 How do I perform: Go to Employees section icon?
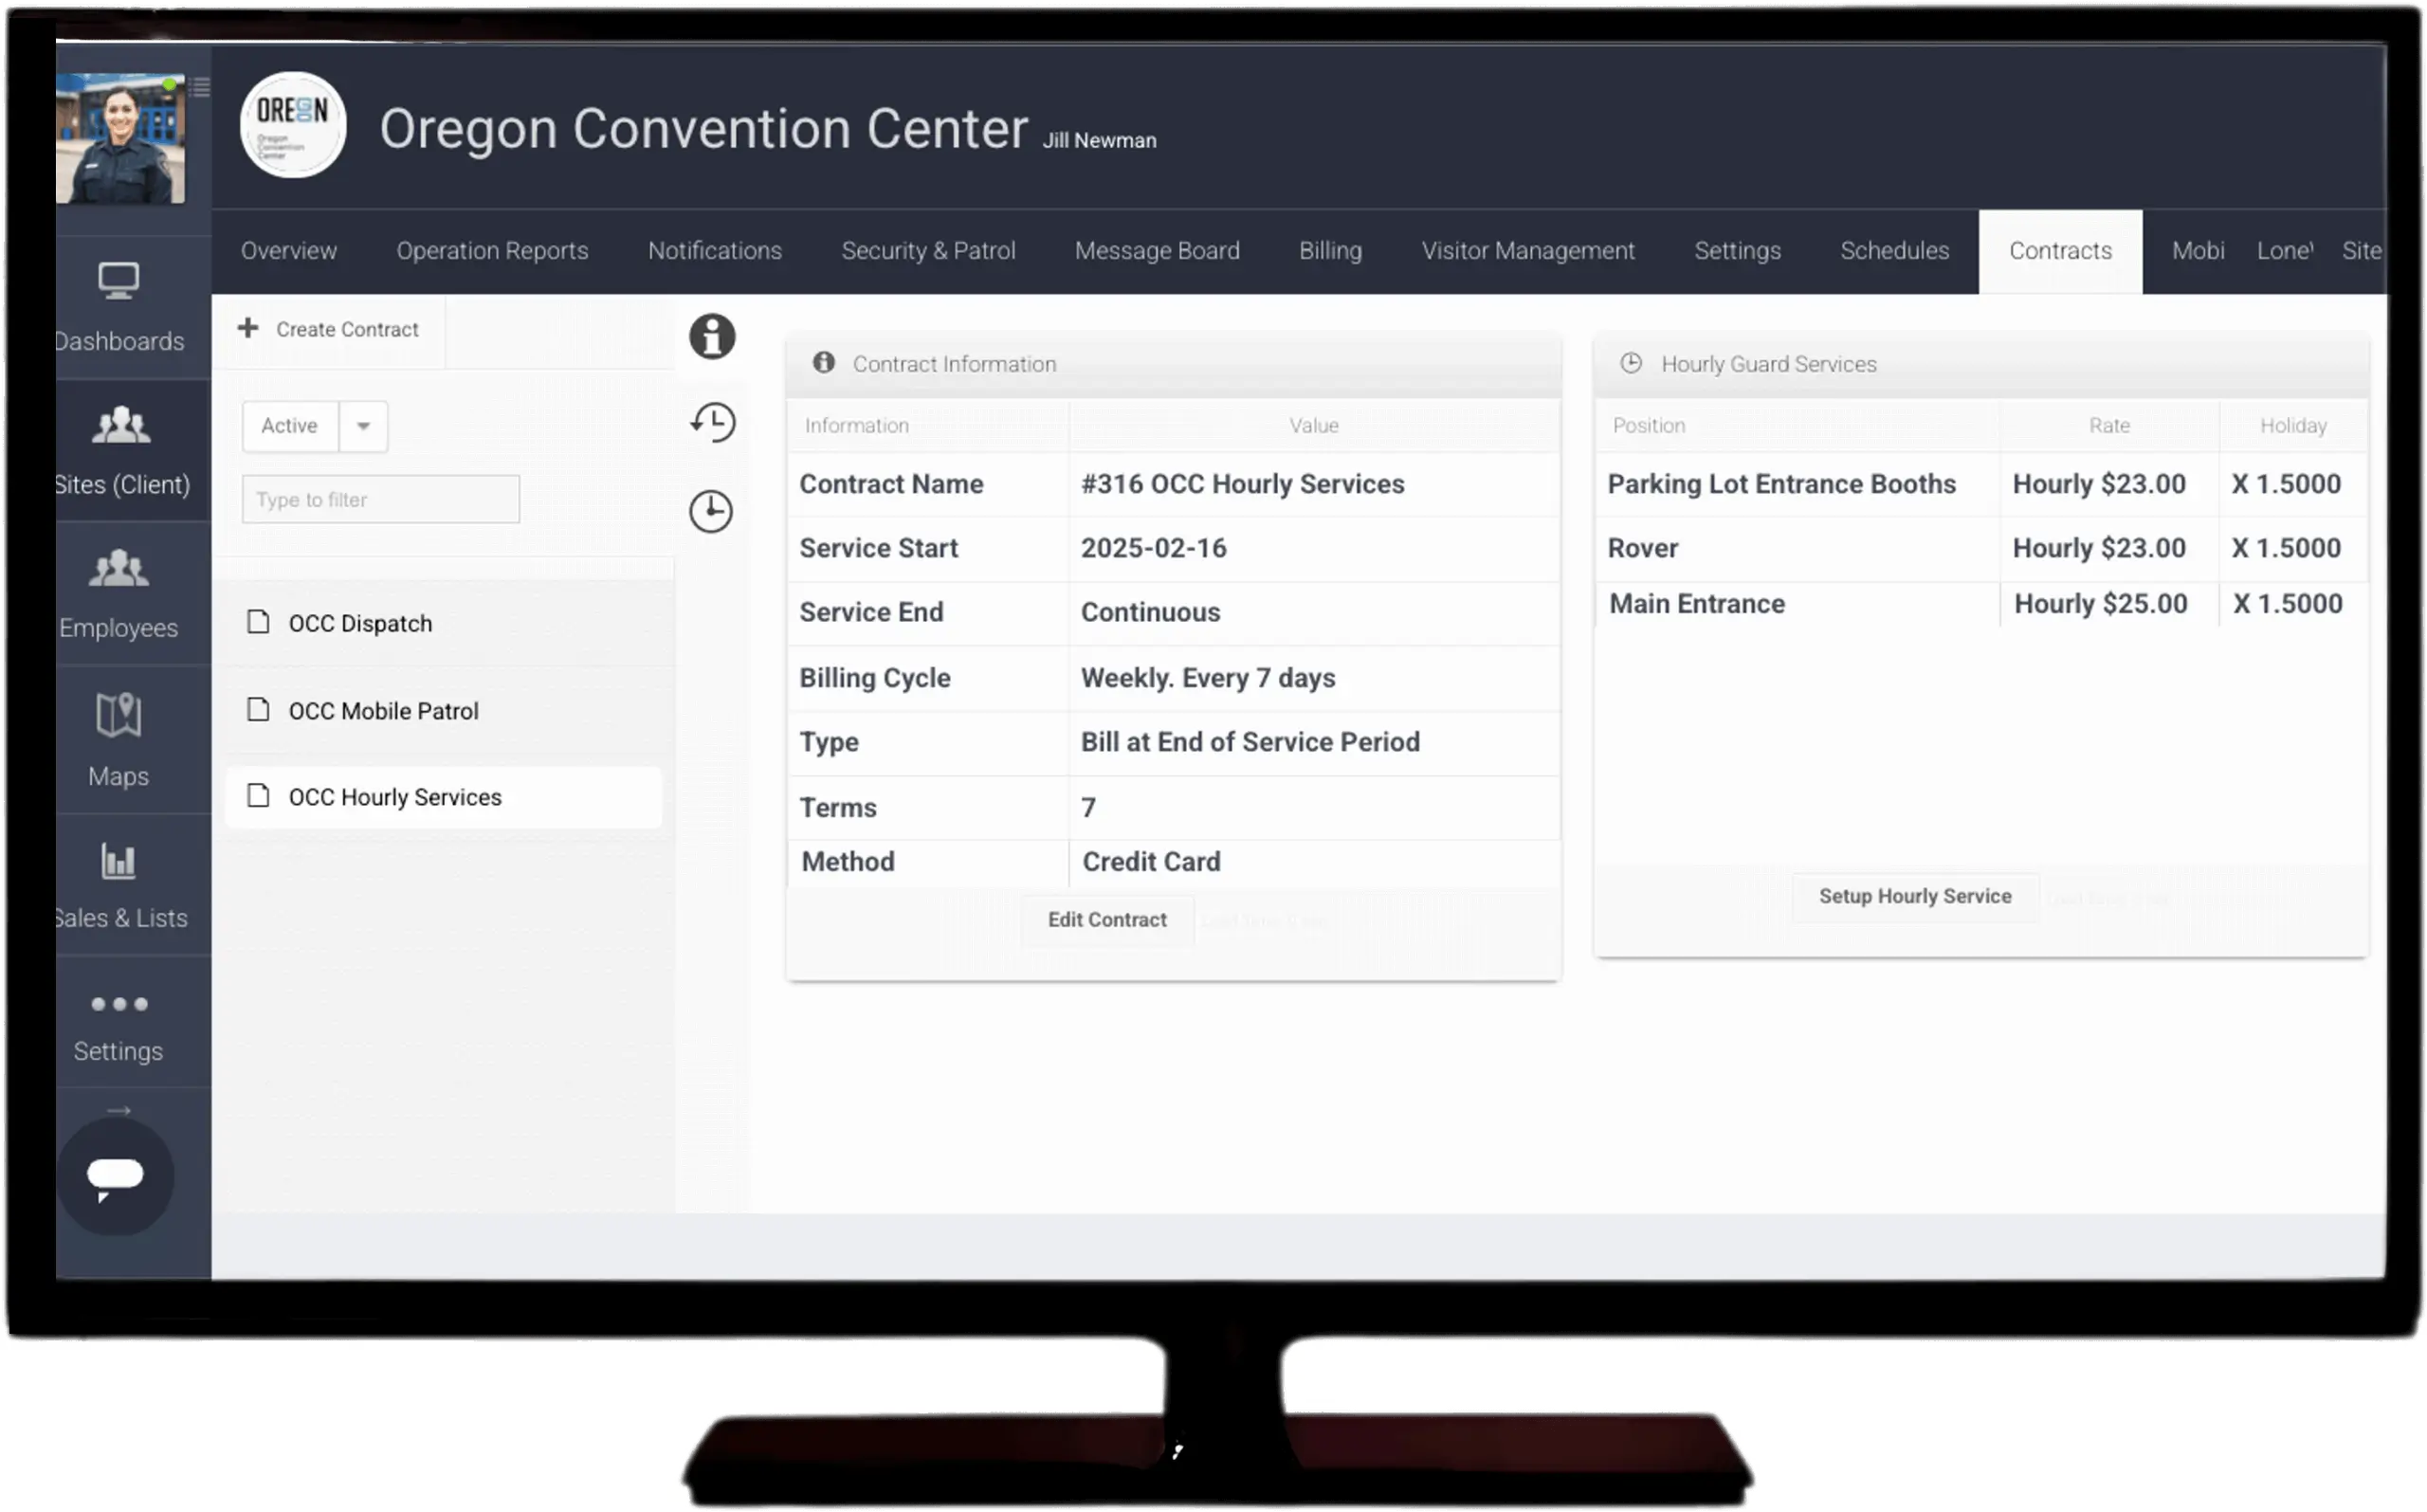119,568
